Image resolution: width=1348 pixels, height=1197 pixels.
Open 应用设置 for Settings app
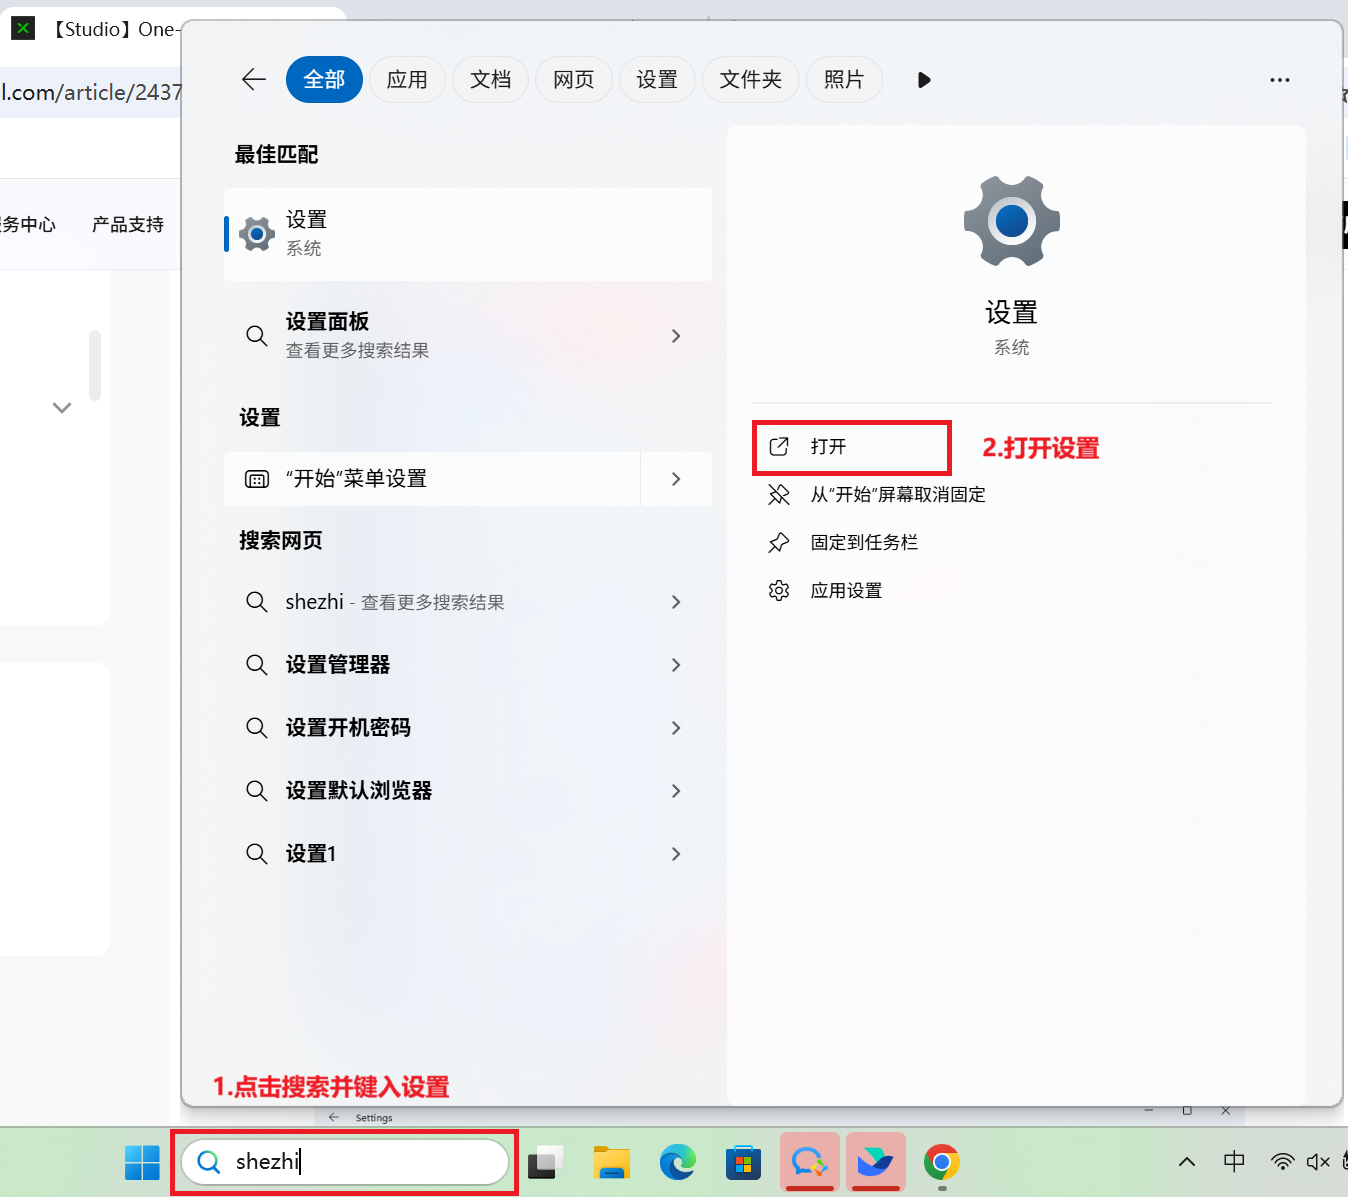point(845,591)
